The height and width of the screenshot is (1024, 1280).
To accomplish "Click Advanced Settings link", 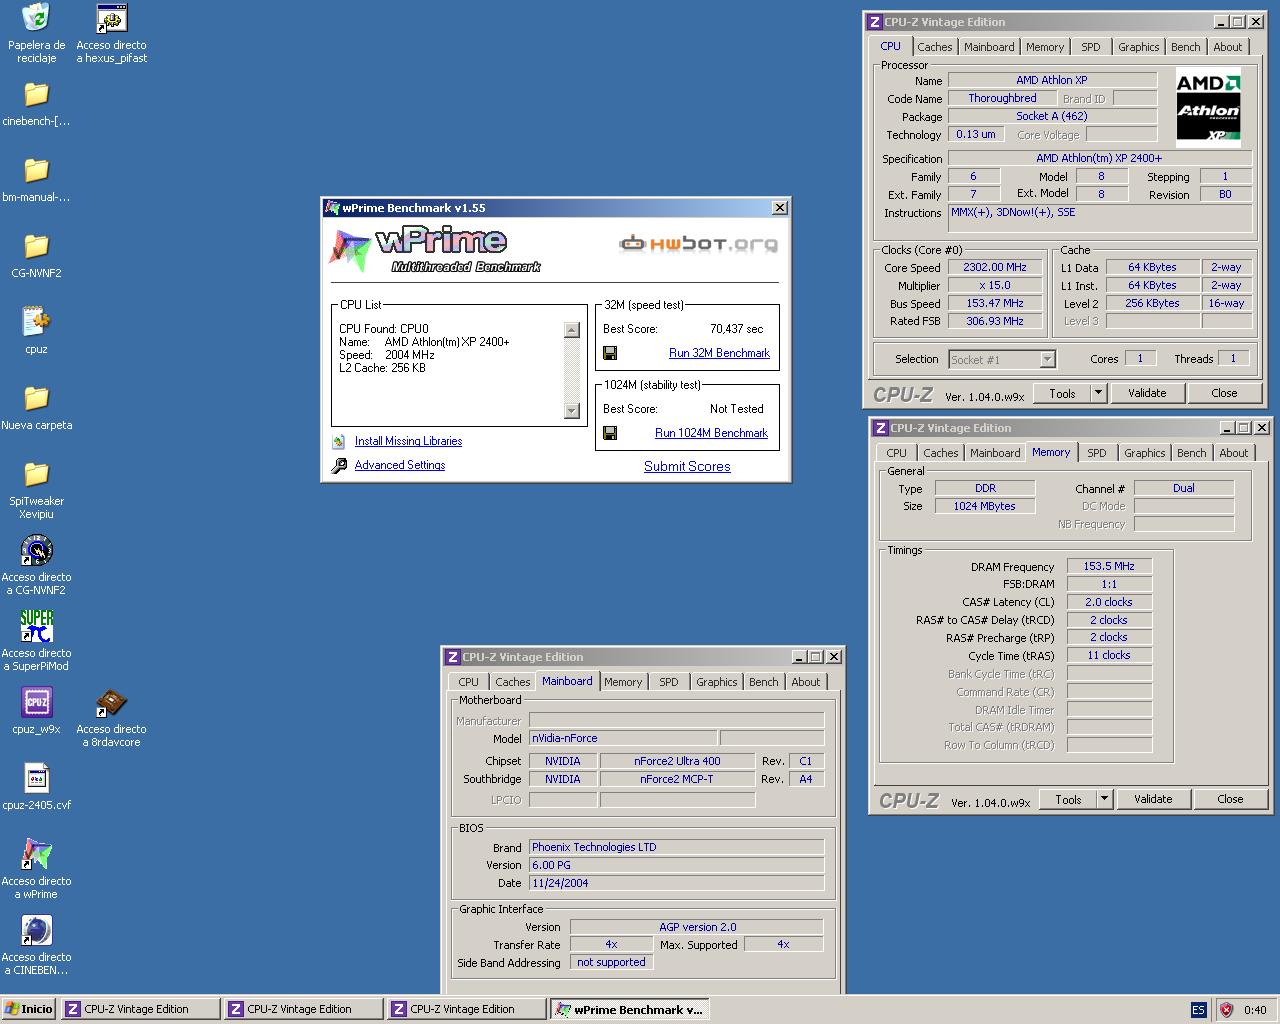I will click(x=400, y=465).
